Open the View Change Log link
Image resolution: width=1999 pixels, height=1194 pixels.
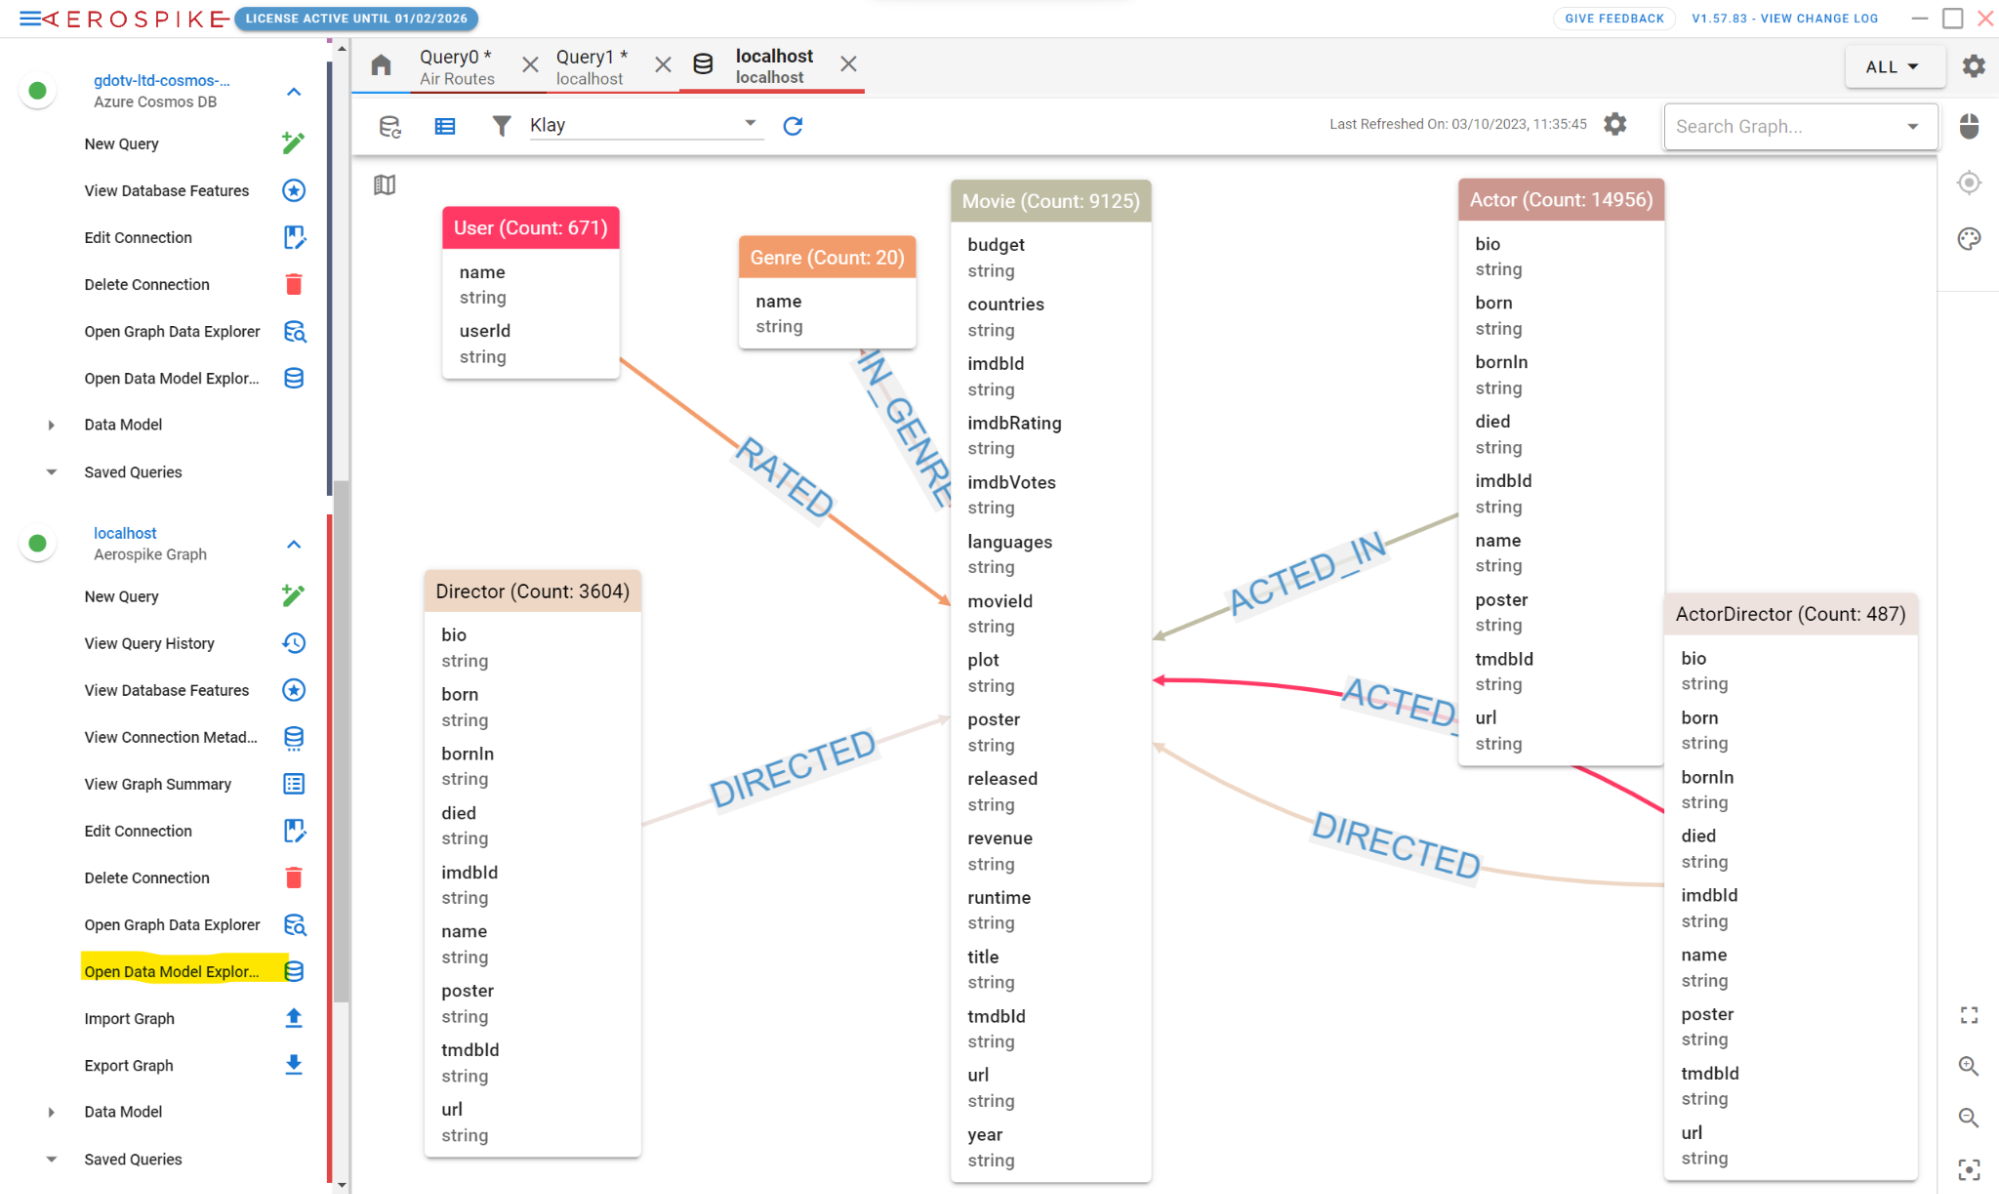pyautogui.click(x=1784, y=18)
